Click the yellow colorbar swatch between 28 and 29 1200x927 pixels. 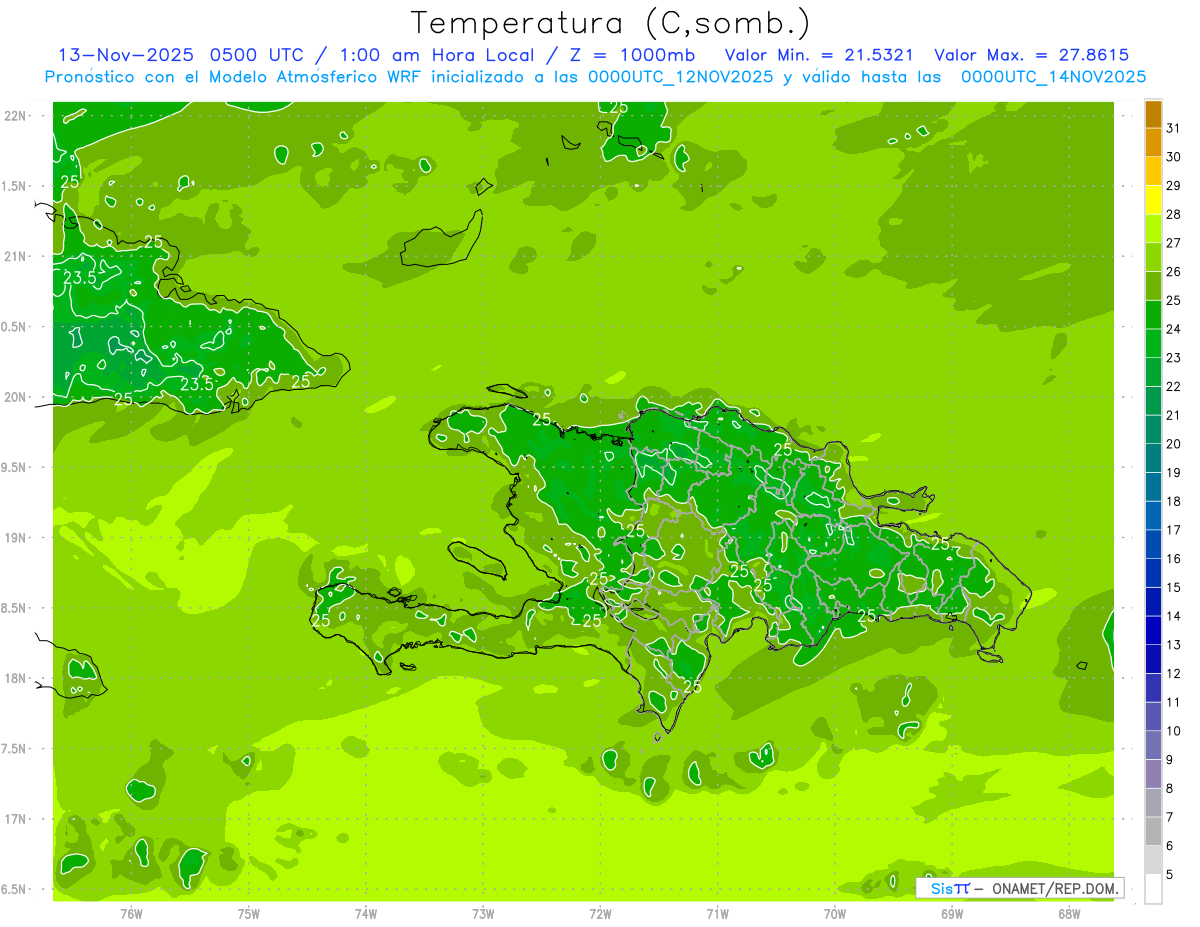[1153, 201]
